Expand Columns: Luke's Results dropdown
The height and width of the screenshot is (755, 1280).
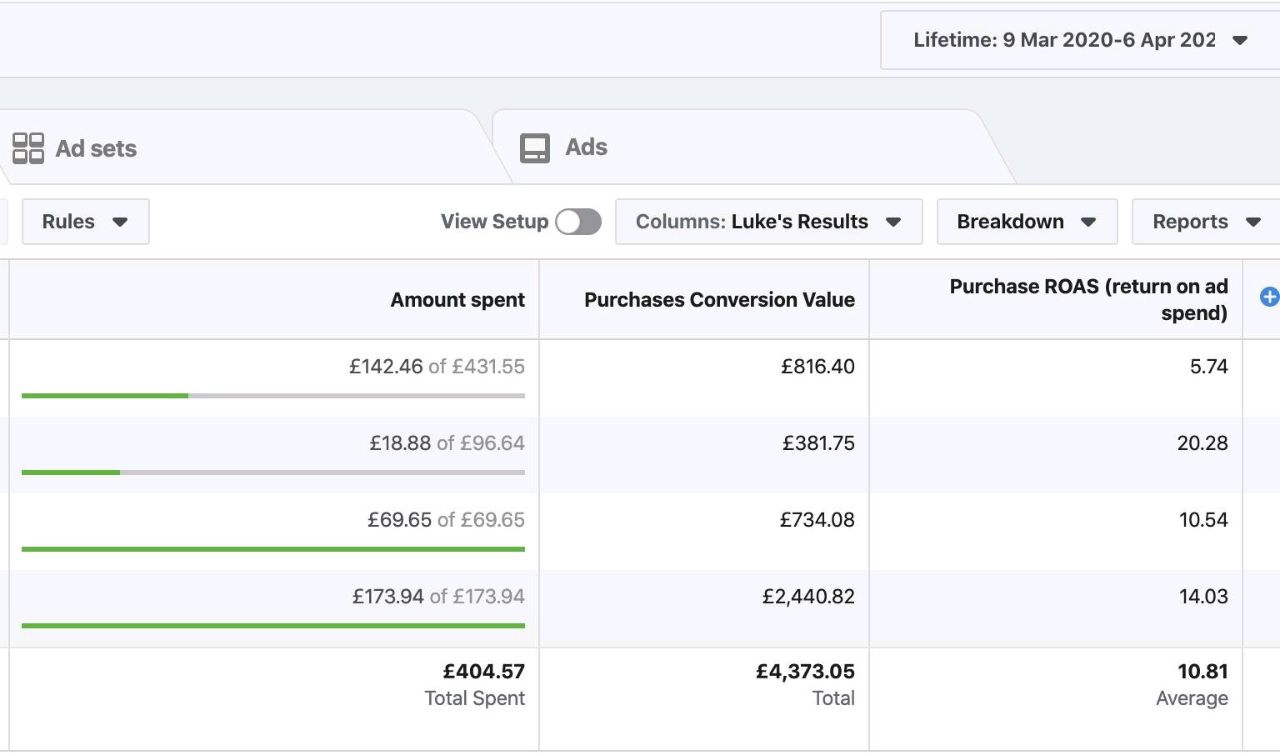[768, 222]
